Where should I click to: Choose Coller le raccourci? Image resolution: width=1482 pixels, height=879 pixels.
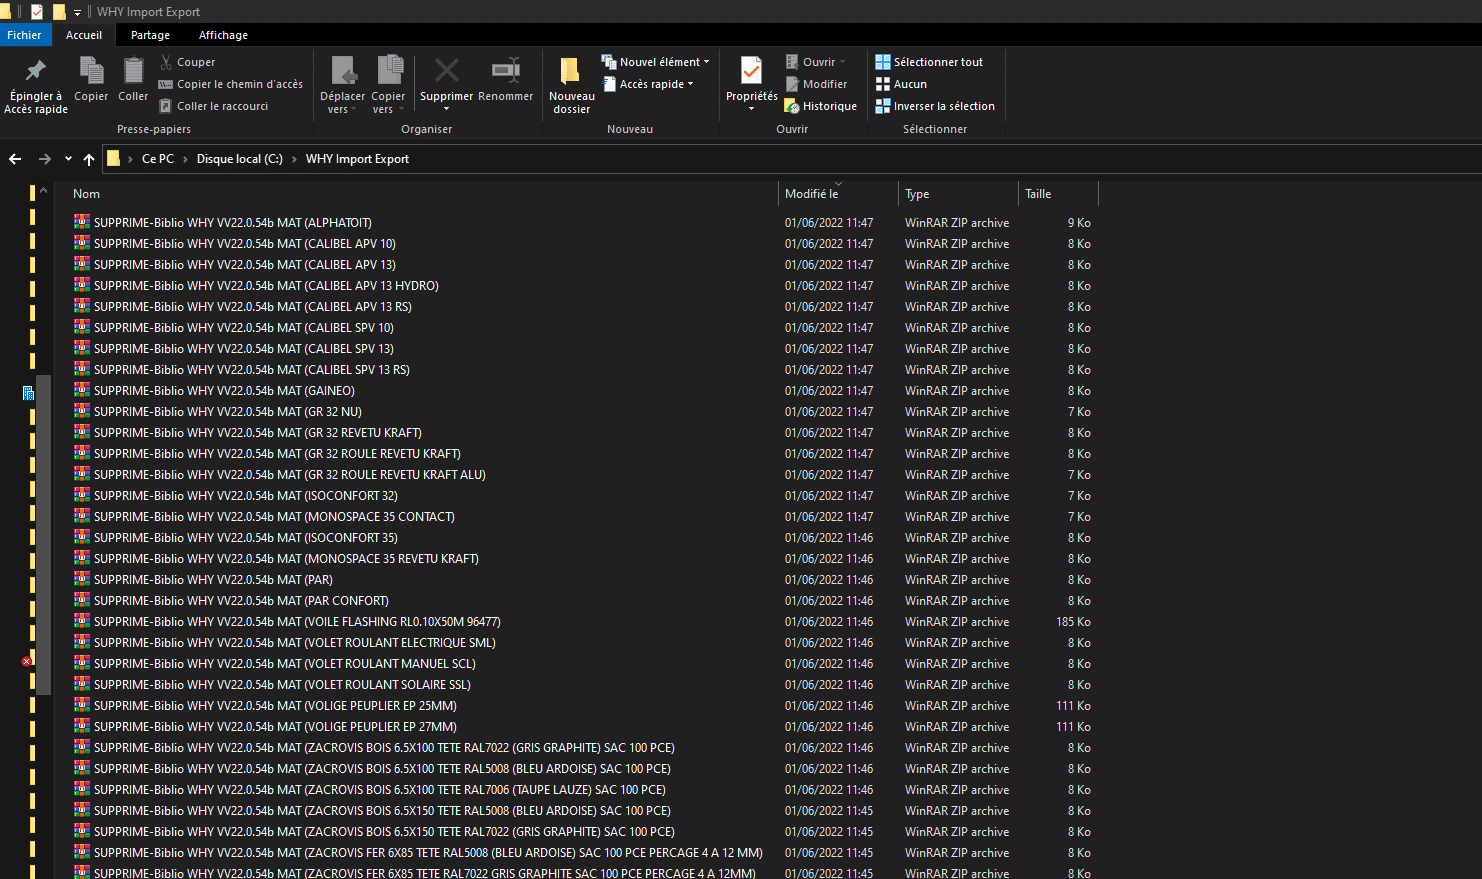213,106
